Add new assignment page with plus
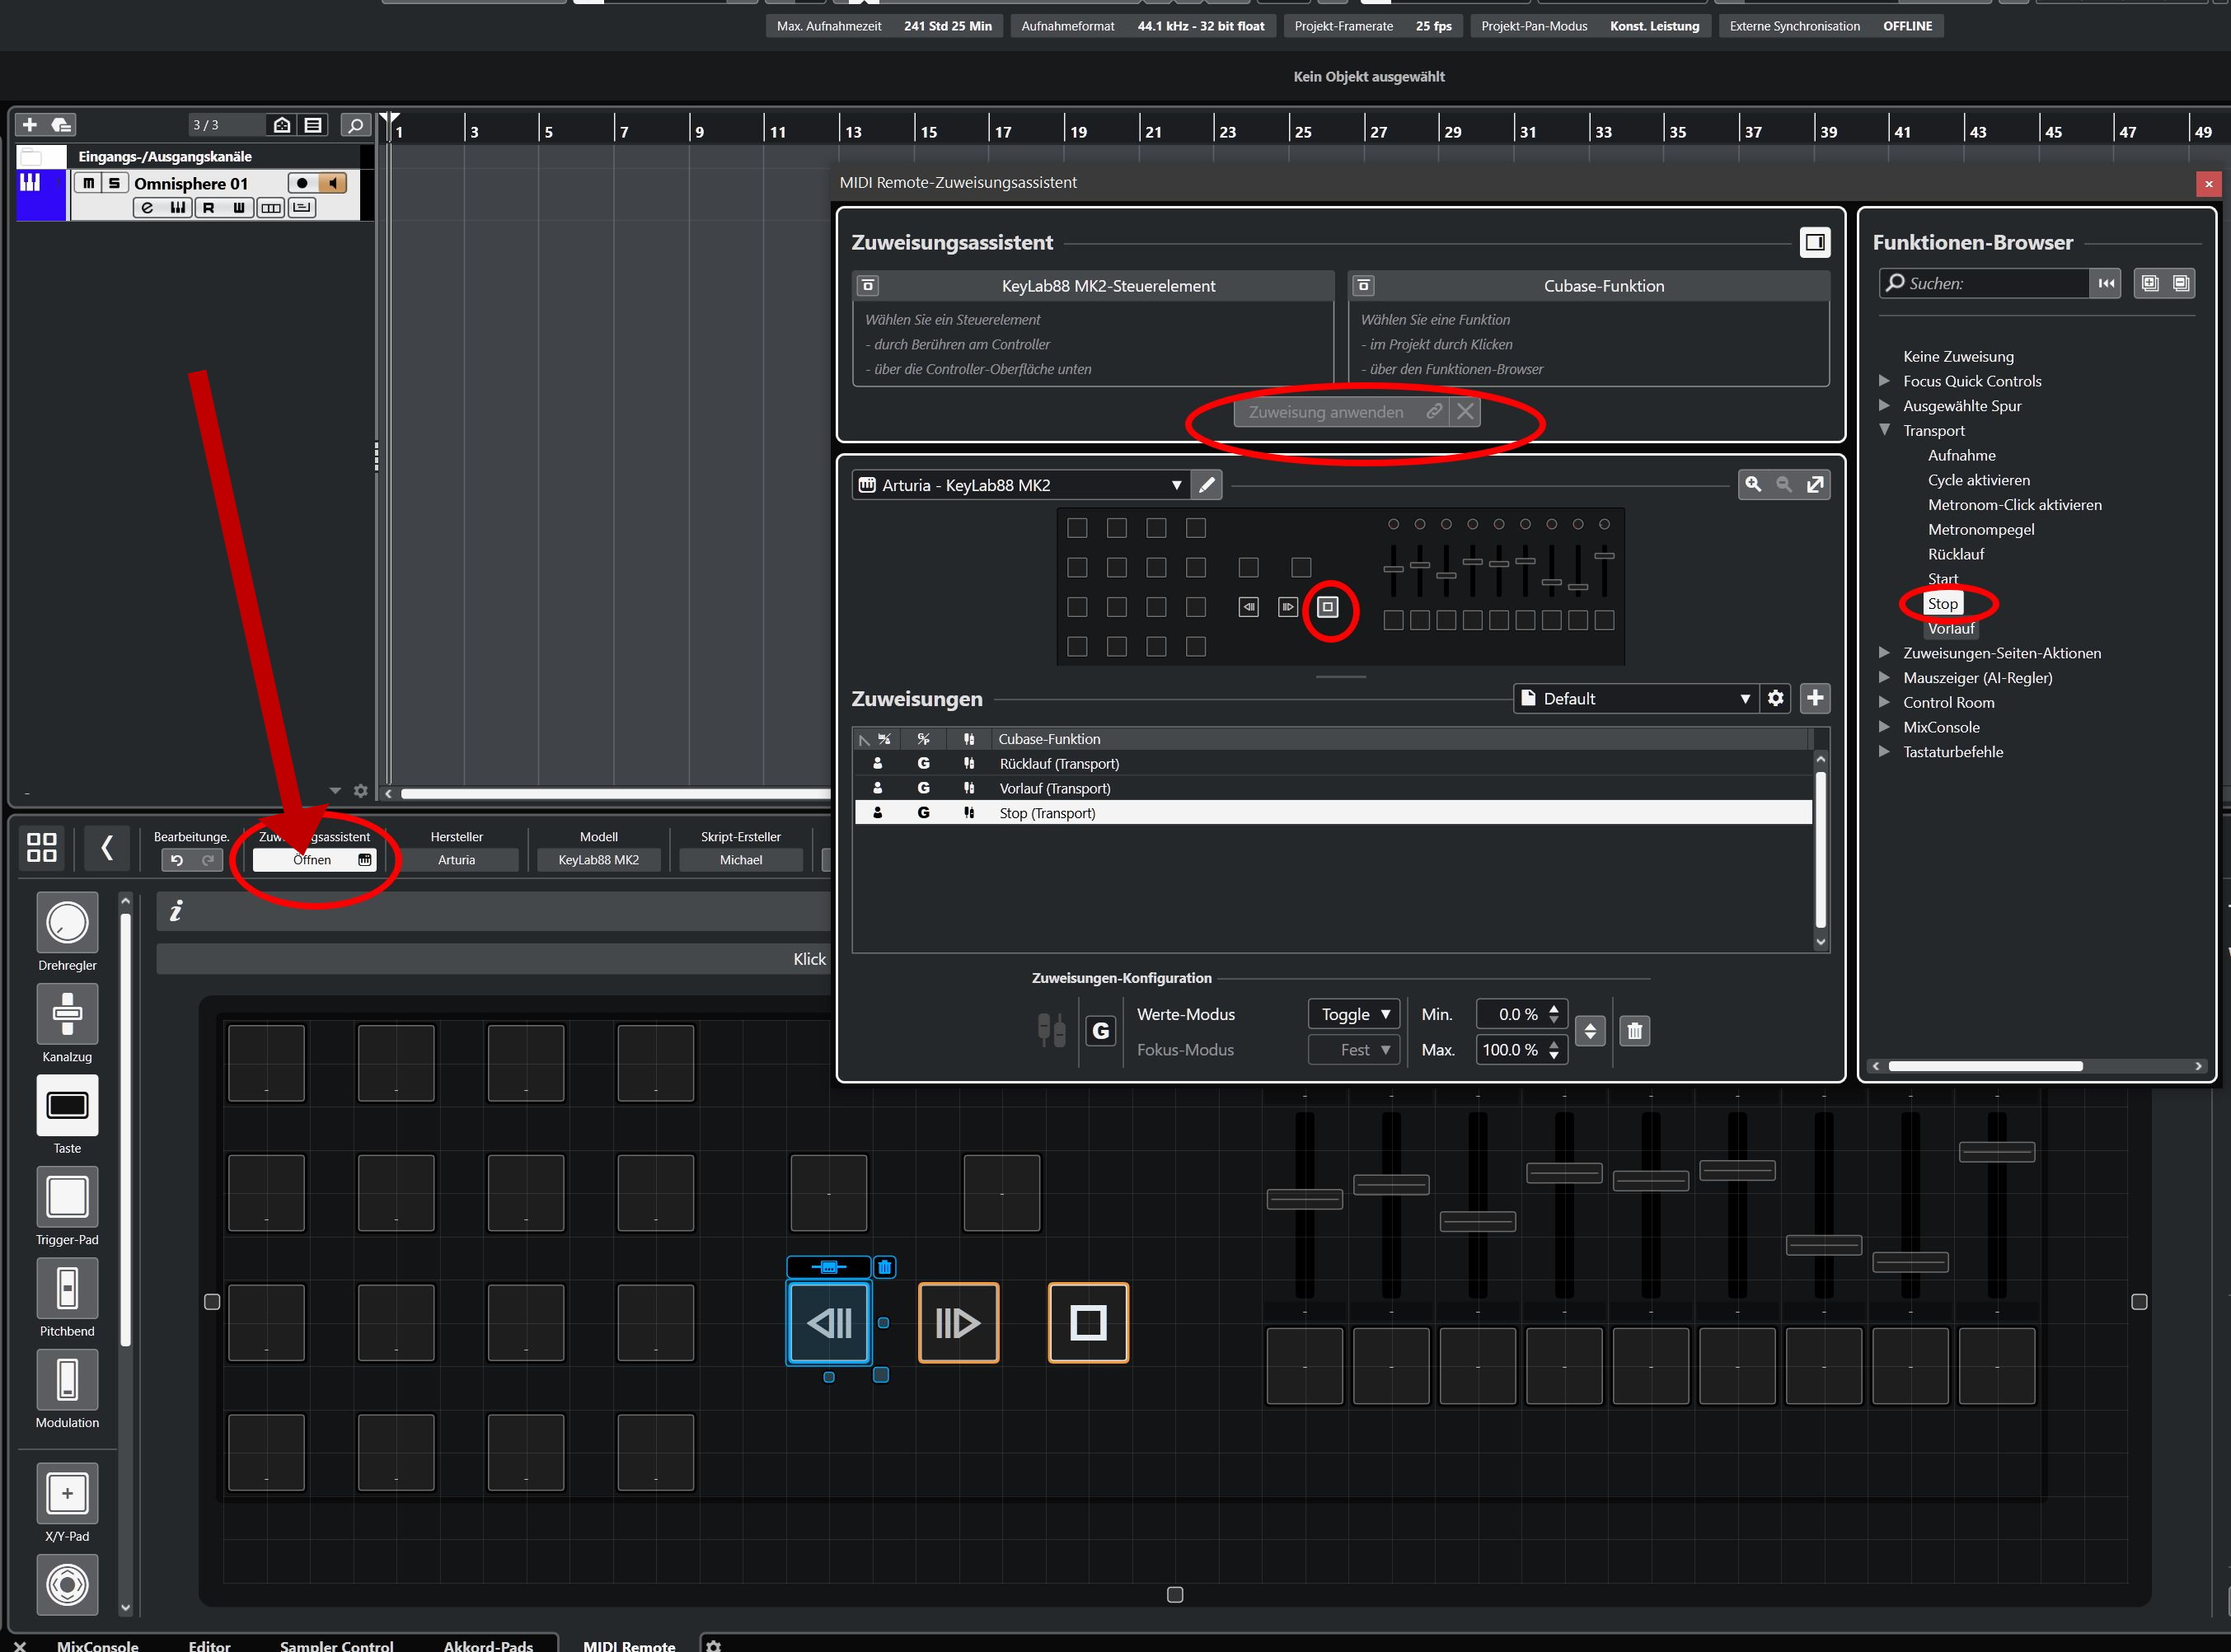Screen dimensions: 2231x1652 1814,698
